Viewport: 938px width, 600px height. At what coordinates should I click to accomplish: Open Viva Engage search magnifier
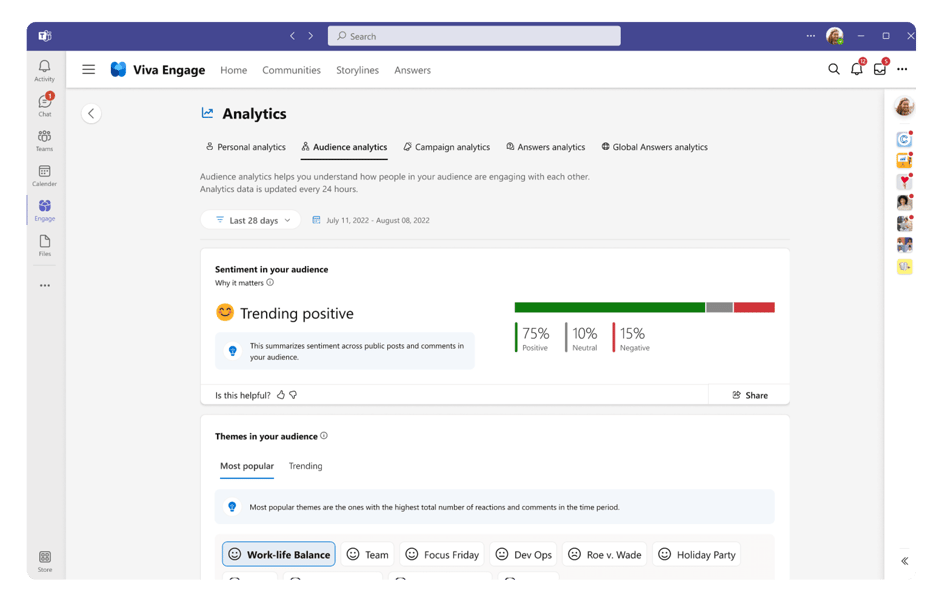833,69
